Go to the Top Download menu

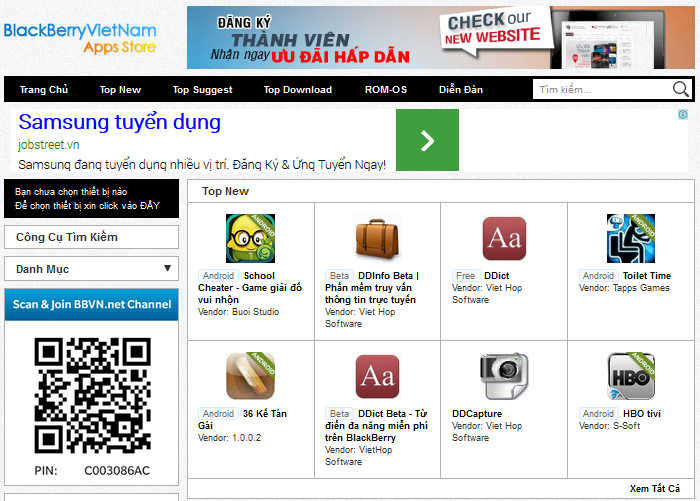tap(298, 90)
